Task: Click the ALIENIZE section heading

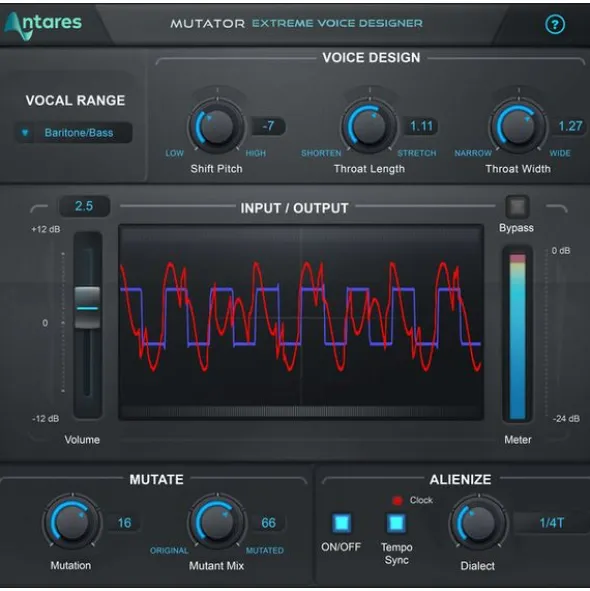Action: click(x=460, y=479)
